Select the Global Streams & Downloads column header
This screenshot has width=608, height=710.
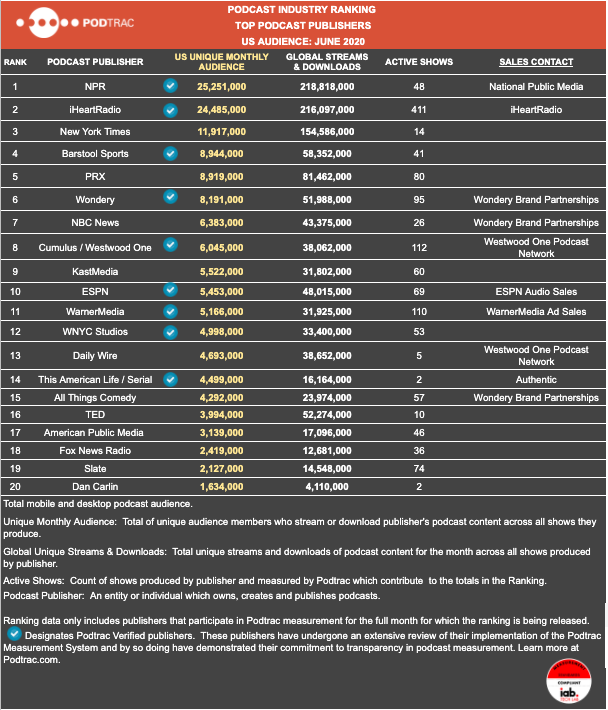coord(327,62)
